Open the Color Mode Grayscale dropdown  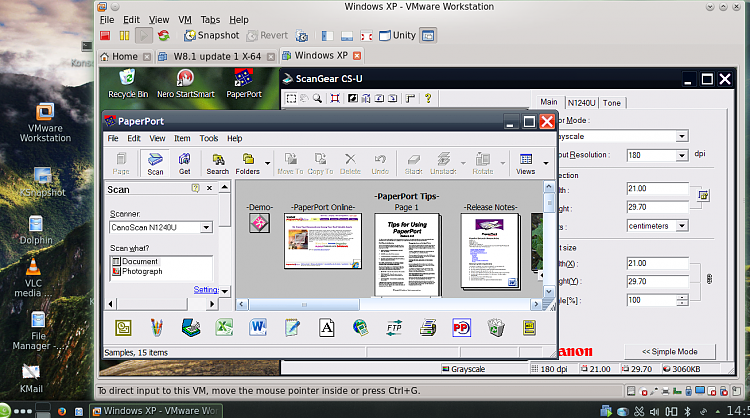click(x=682, y=136)
